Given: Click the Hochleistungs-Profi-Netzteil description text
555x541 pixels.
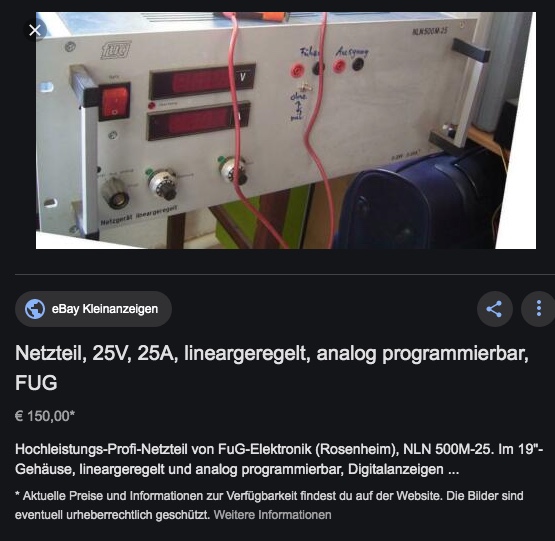Looking at the screenshot, I should tap(279, 459).
